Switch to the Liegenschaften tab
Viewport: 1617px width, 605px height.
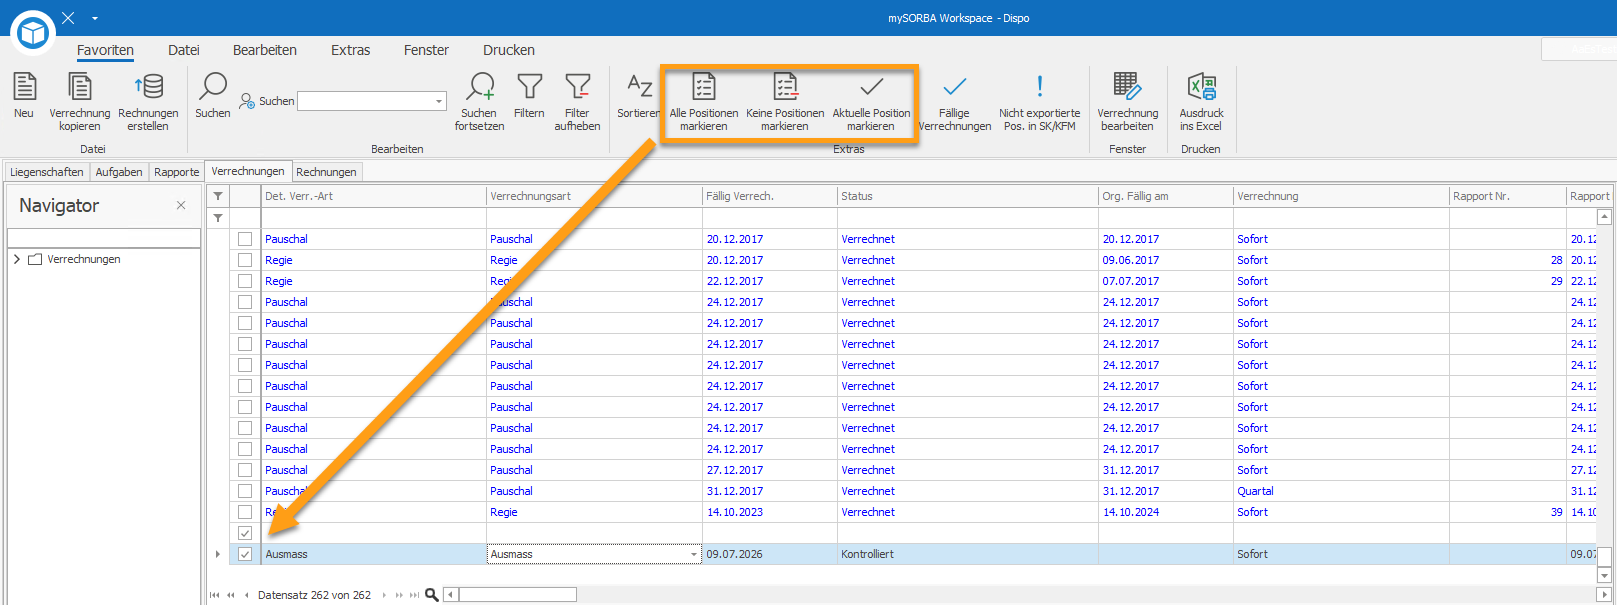[x=47, y=172]
